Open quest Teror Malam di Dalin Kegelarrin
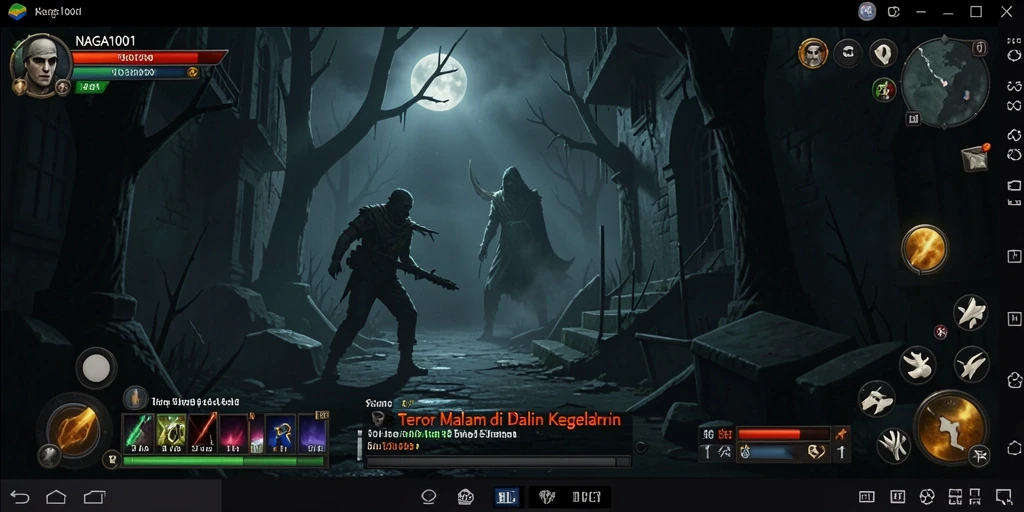Viewport: 1024px width, 512px height. click(509, 419)
